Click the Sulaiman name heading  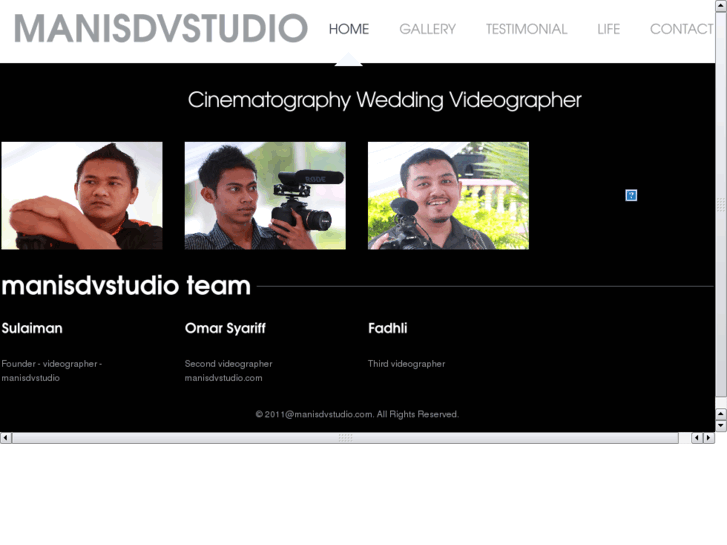coord(32,328)
